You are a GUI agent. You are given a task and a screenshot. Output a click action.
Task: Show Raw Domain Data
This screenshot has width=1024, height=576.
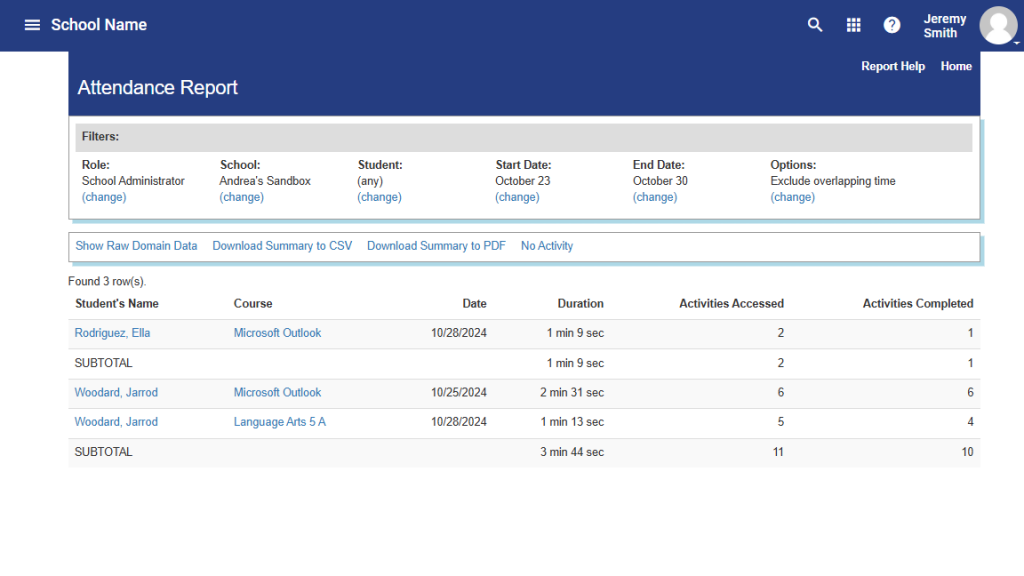[136, 246]
